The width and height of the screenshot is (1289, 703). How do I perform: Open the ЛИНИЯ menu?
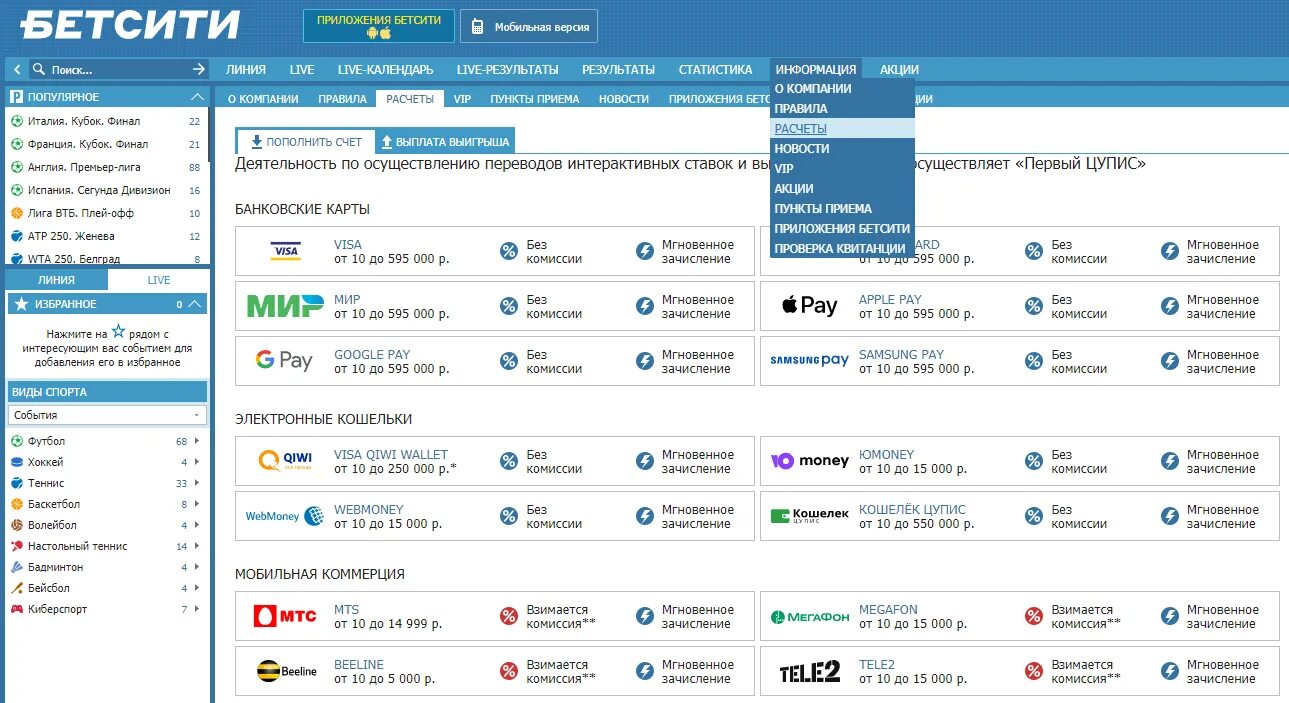click(246, 70)
